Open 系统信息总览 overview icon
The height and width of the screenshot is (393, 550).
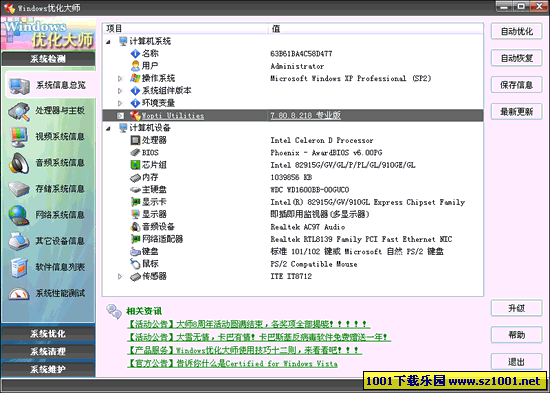(x=19, y=86)
